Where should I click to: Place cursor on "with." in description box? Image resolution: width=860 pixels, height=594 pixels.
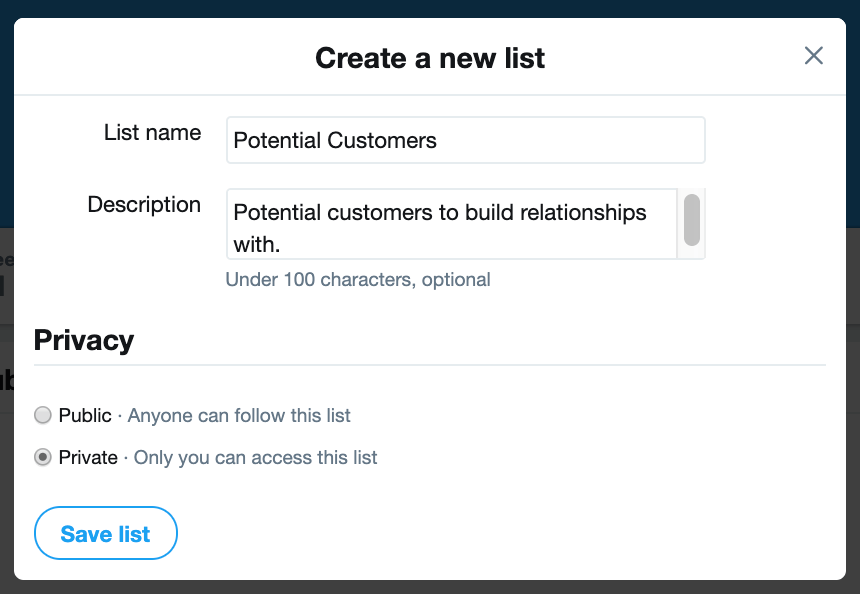click(x=256, y=244)
